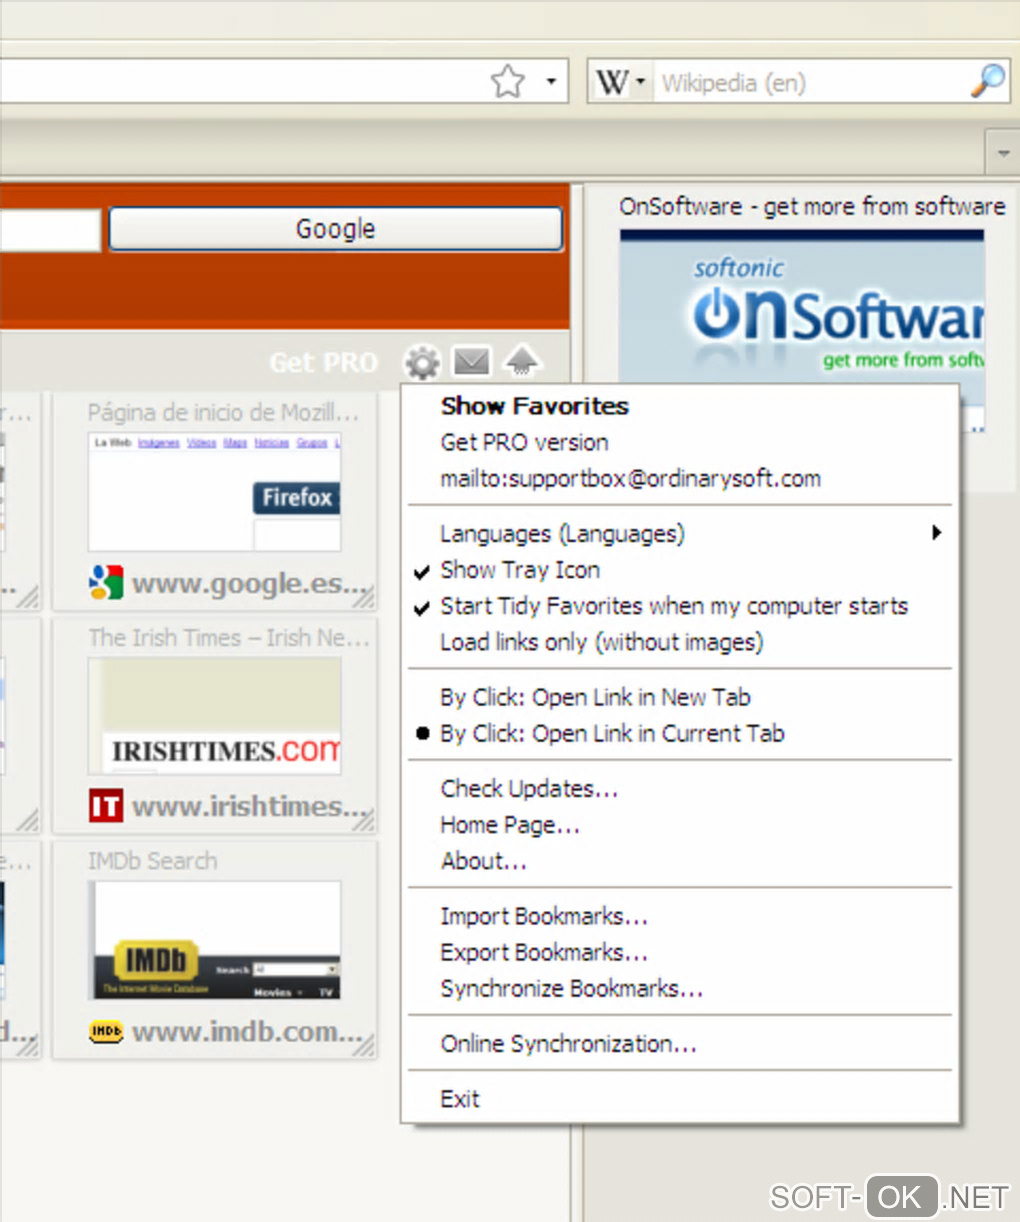This screenshot has height=1222, width=1020.
Task: Open Home Page... menu item
Action: coord(680,824)
